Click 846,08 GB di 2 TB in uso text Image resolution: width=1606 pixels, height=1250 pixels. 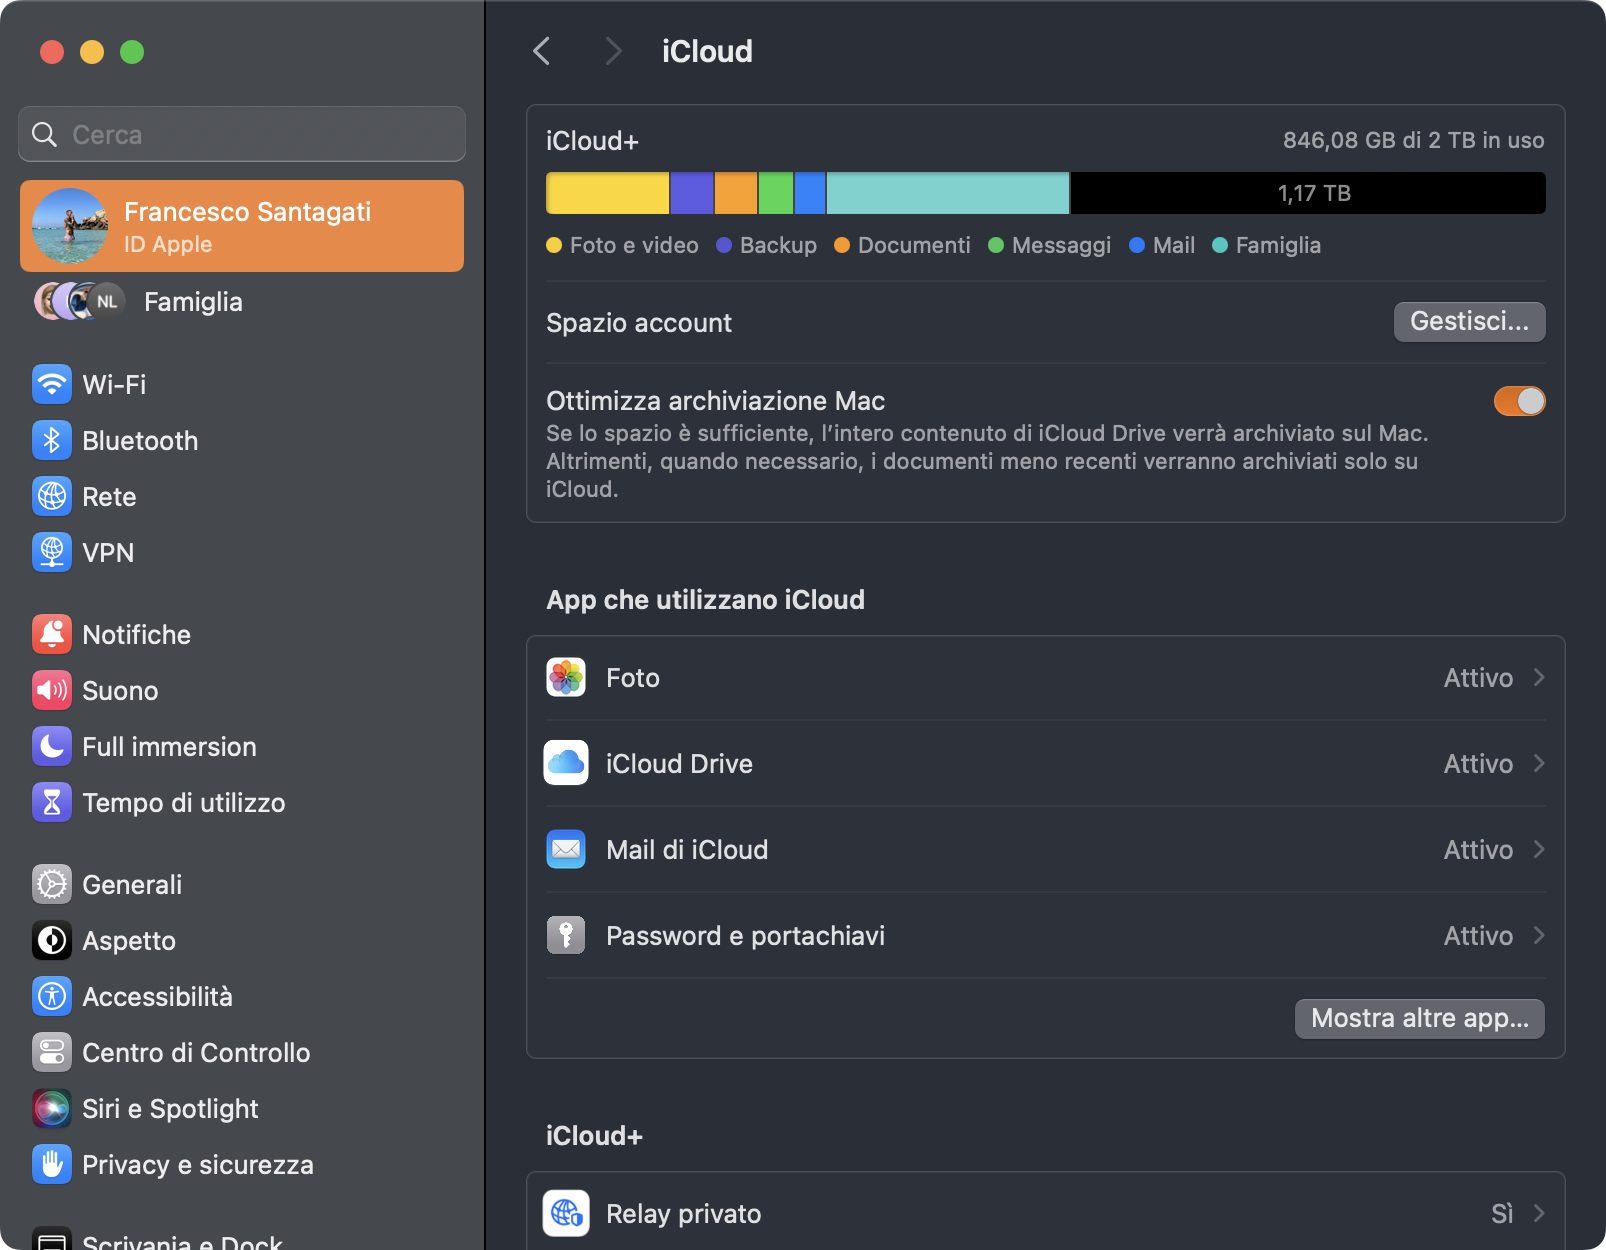[x=1413, y=140]
